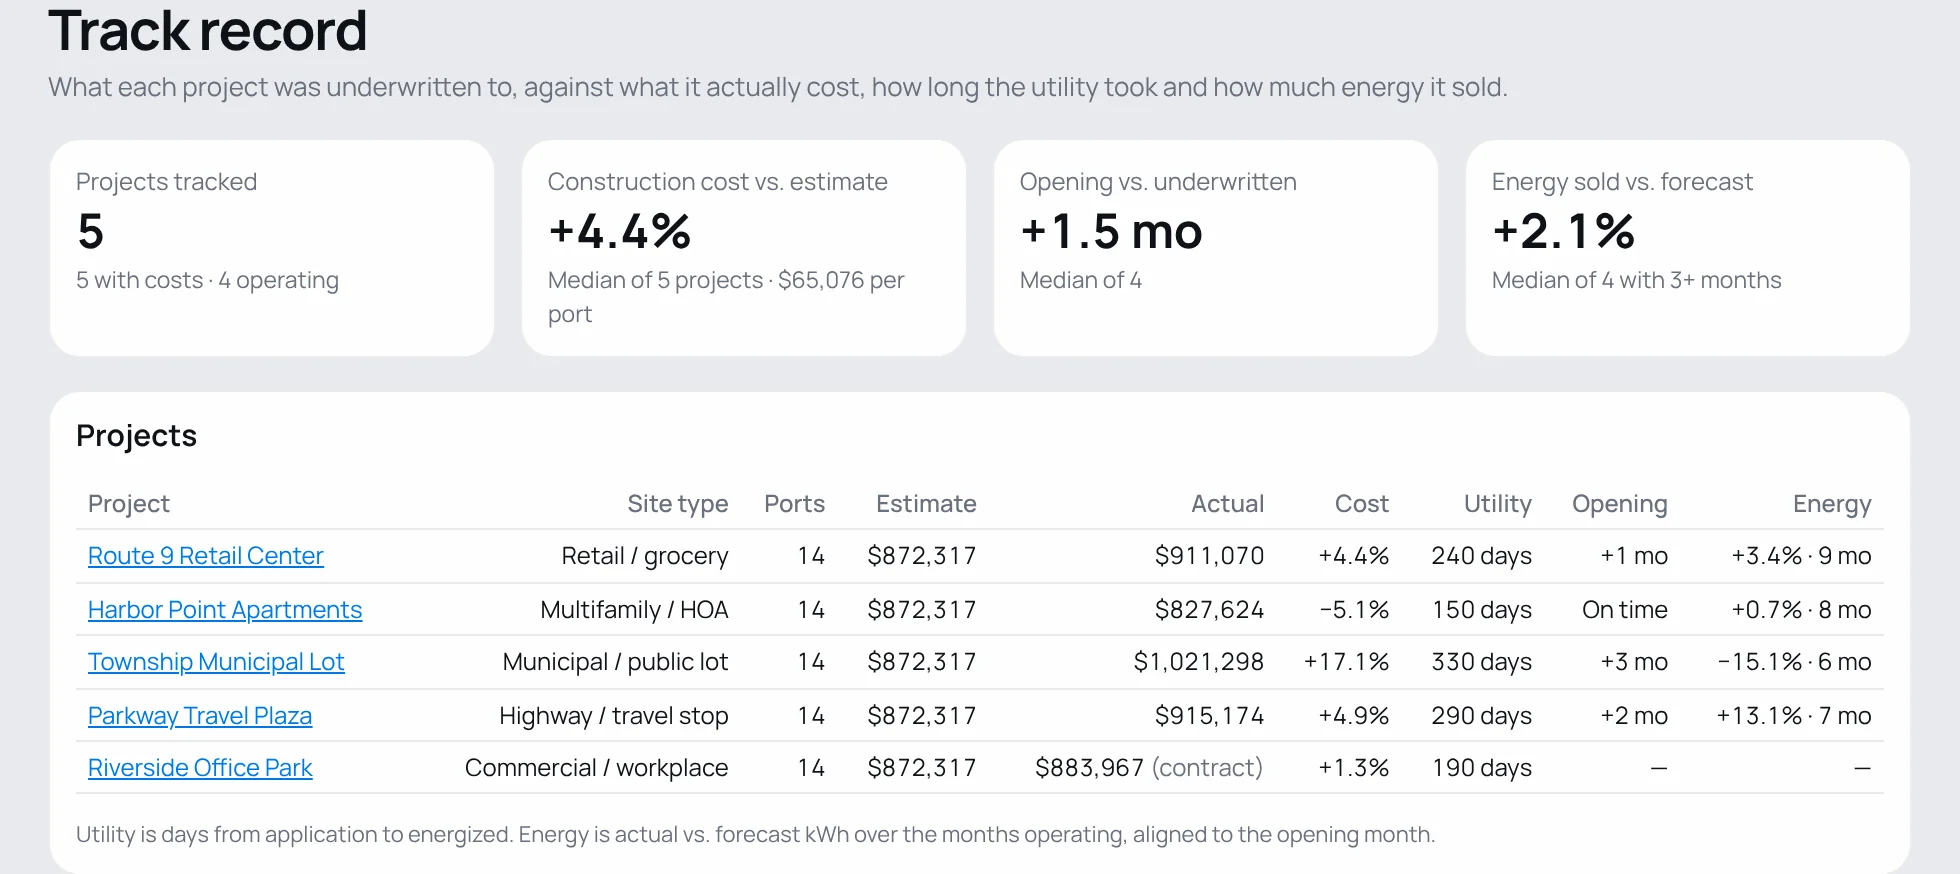Click the +17.1% cost variance cell
1960x874 pixels.
pyautogui.click(x=1346, y=662)
